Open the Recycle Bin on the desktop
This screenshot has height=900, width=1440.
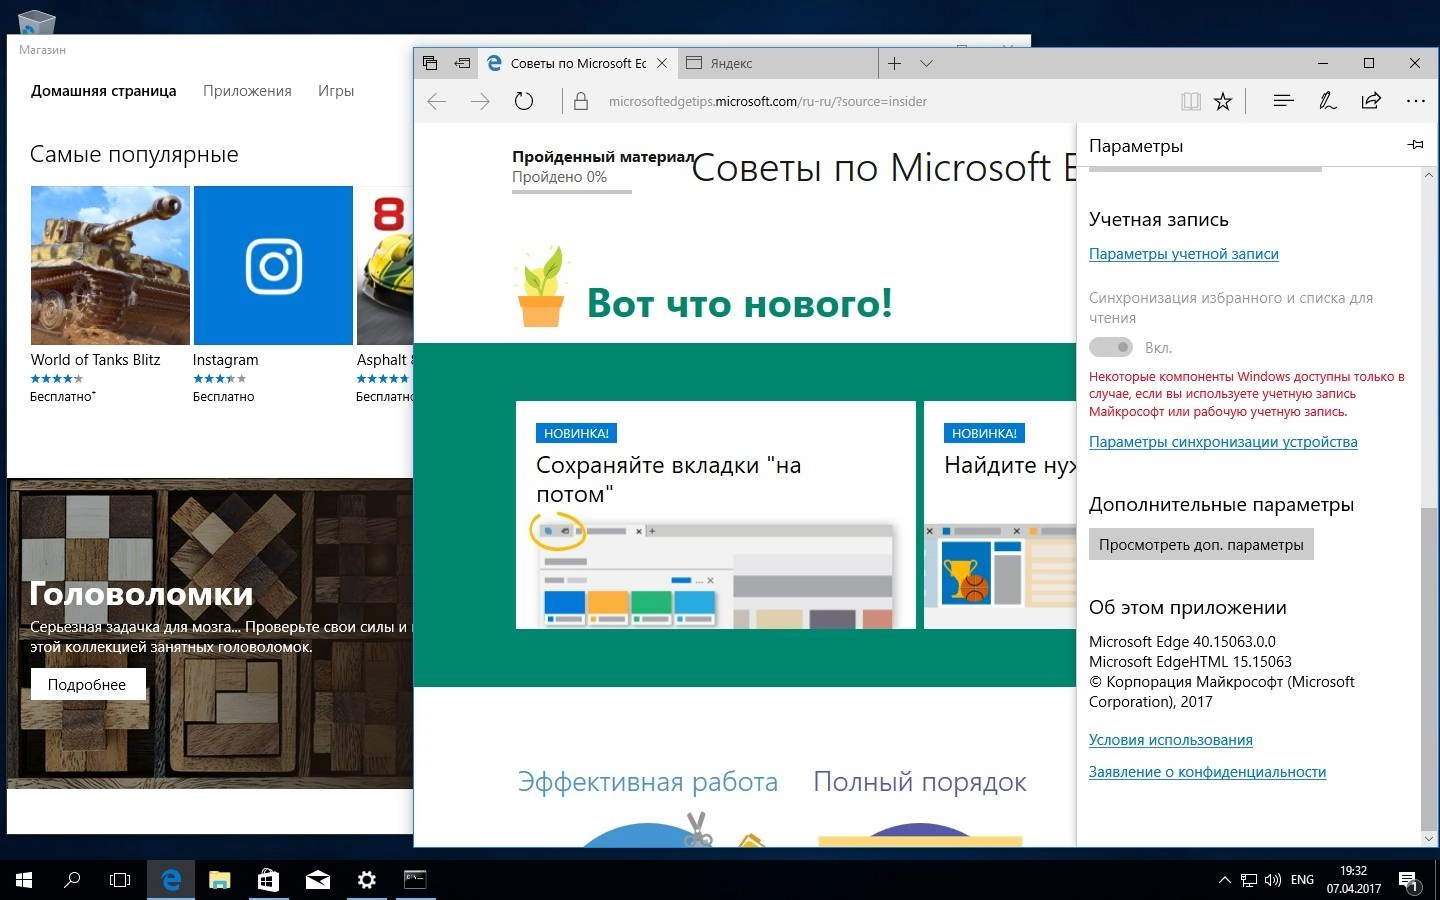pos(35,21)
